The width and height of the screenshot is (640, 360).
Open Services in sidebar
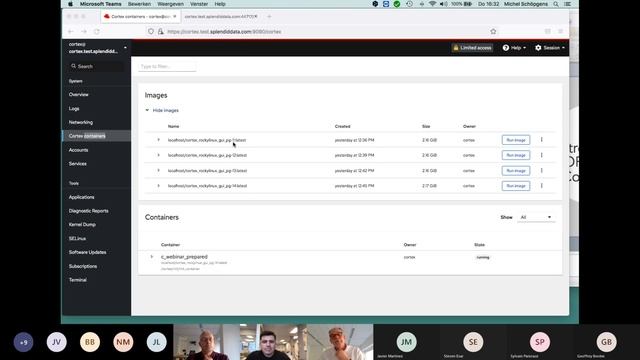[78, 164]
